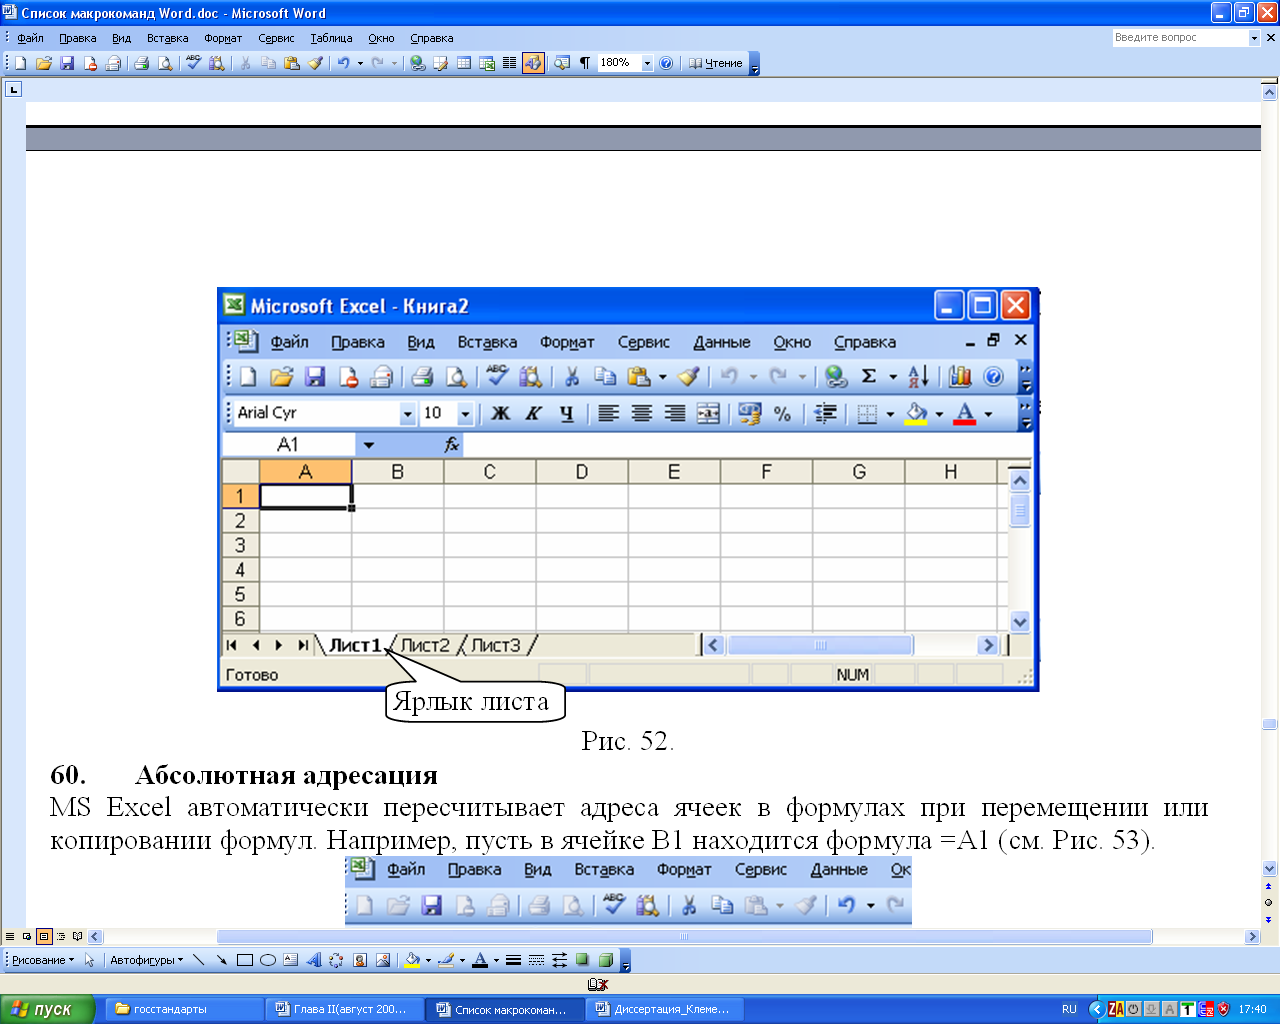Select the Rectangle tool in Drawing toolbar

[x=244, y=960]
